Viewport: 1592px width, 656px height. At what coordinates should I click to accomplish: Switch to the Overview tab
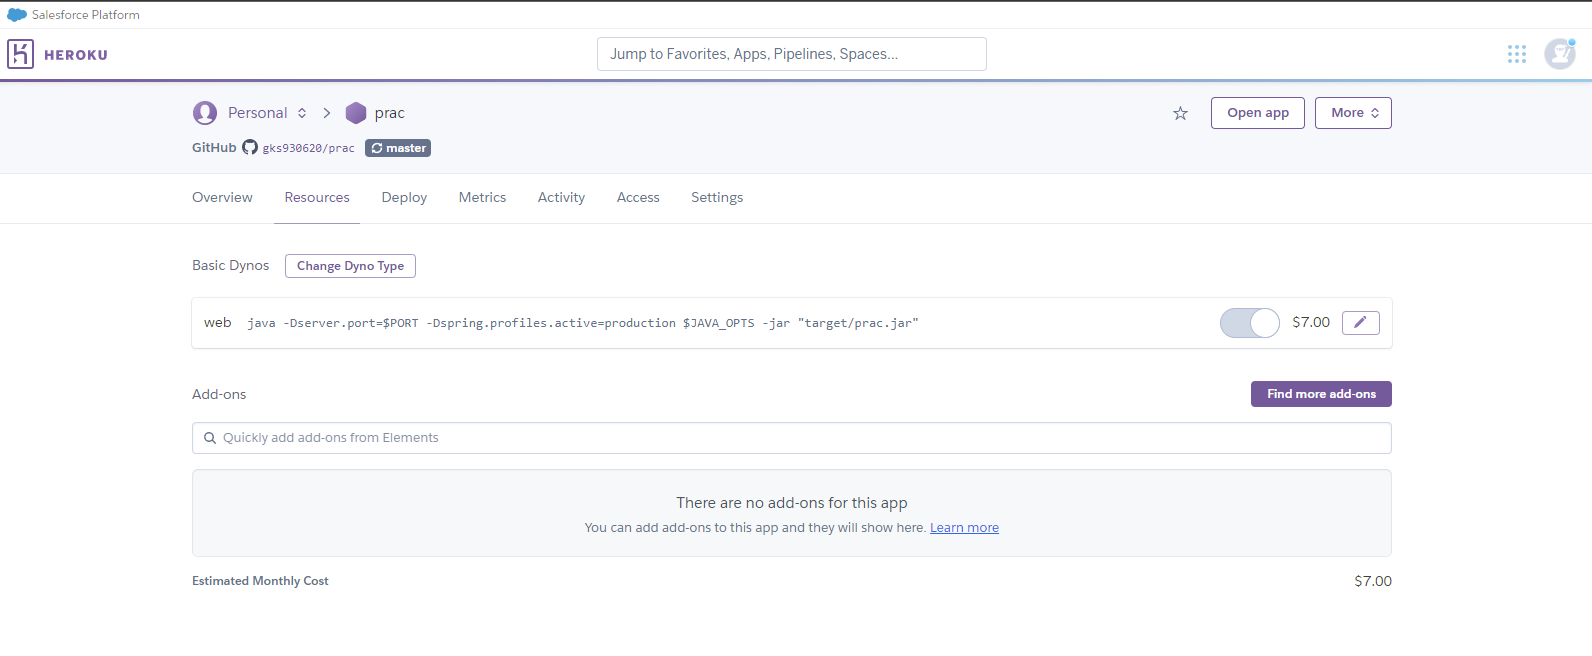[x=222, y=198]
